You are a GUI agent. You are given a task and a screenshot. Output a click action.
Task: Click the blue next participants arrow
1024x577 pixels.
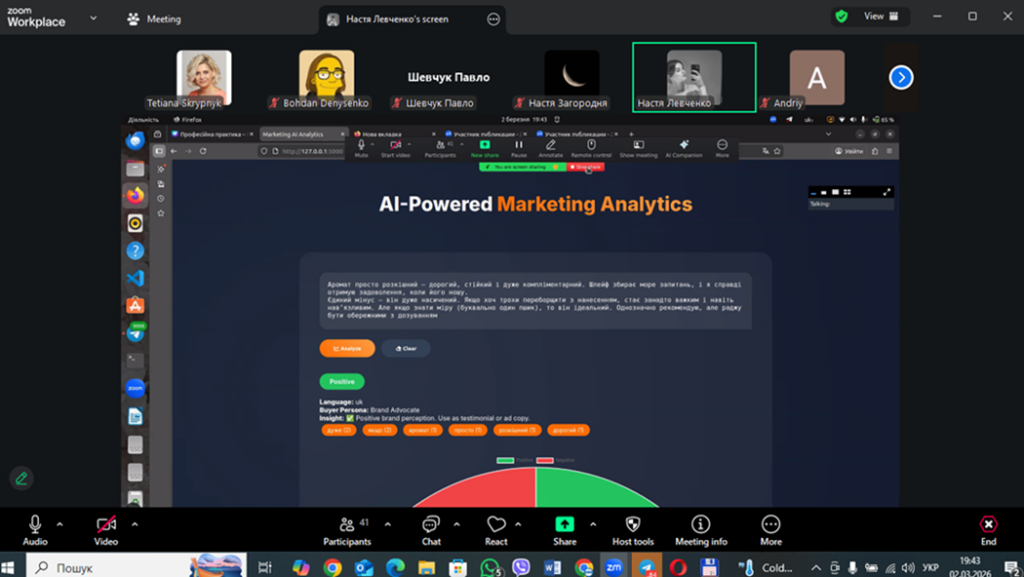901,77
